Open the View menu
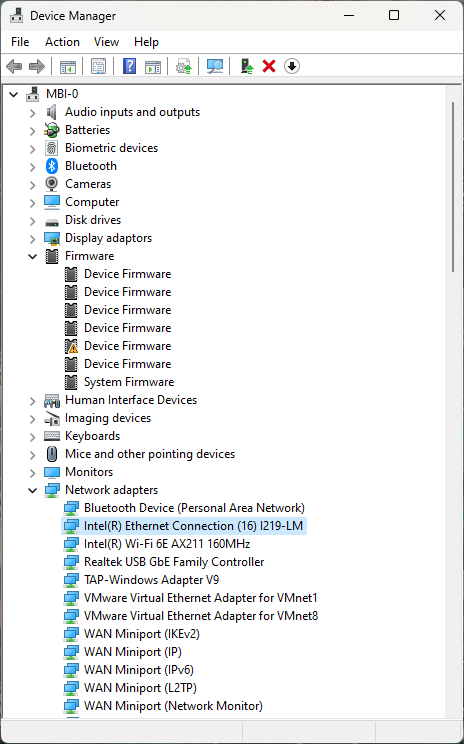Screen dimensions: 464x744 point(106,42)
